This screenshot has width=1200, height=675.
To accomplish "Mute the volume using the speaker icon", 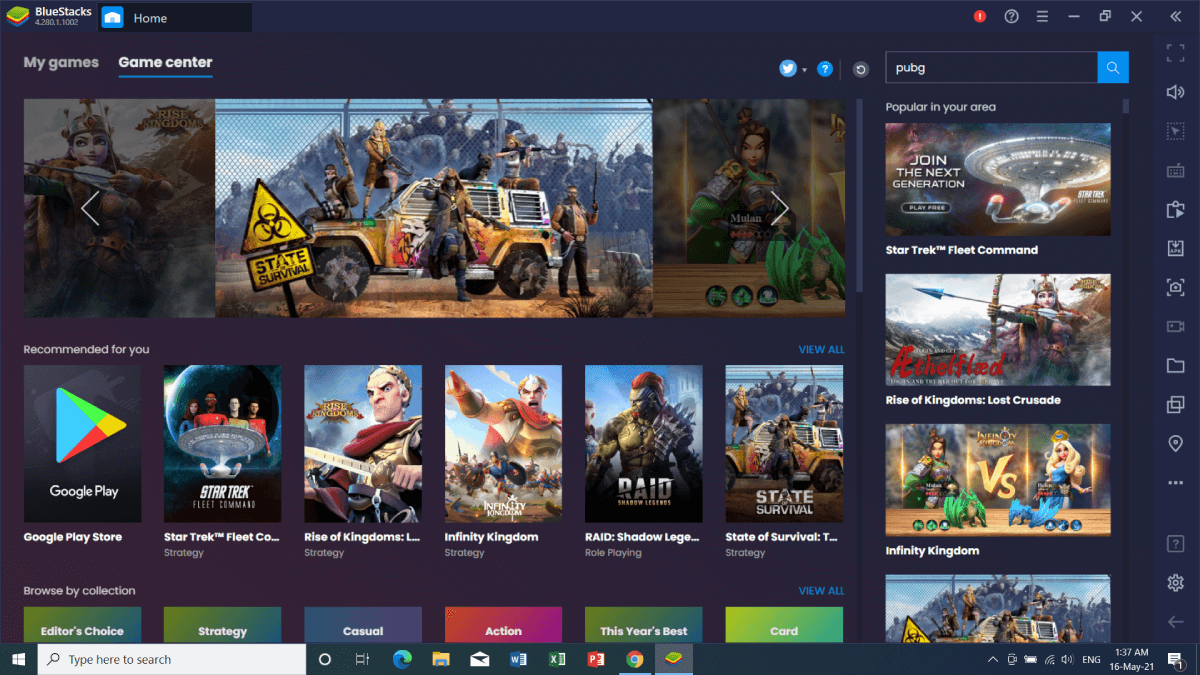I will (1176, 92).
